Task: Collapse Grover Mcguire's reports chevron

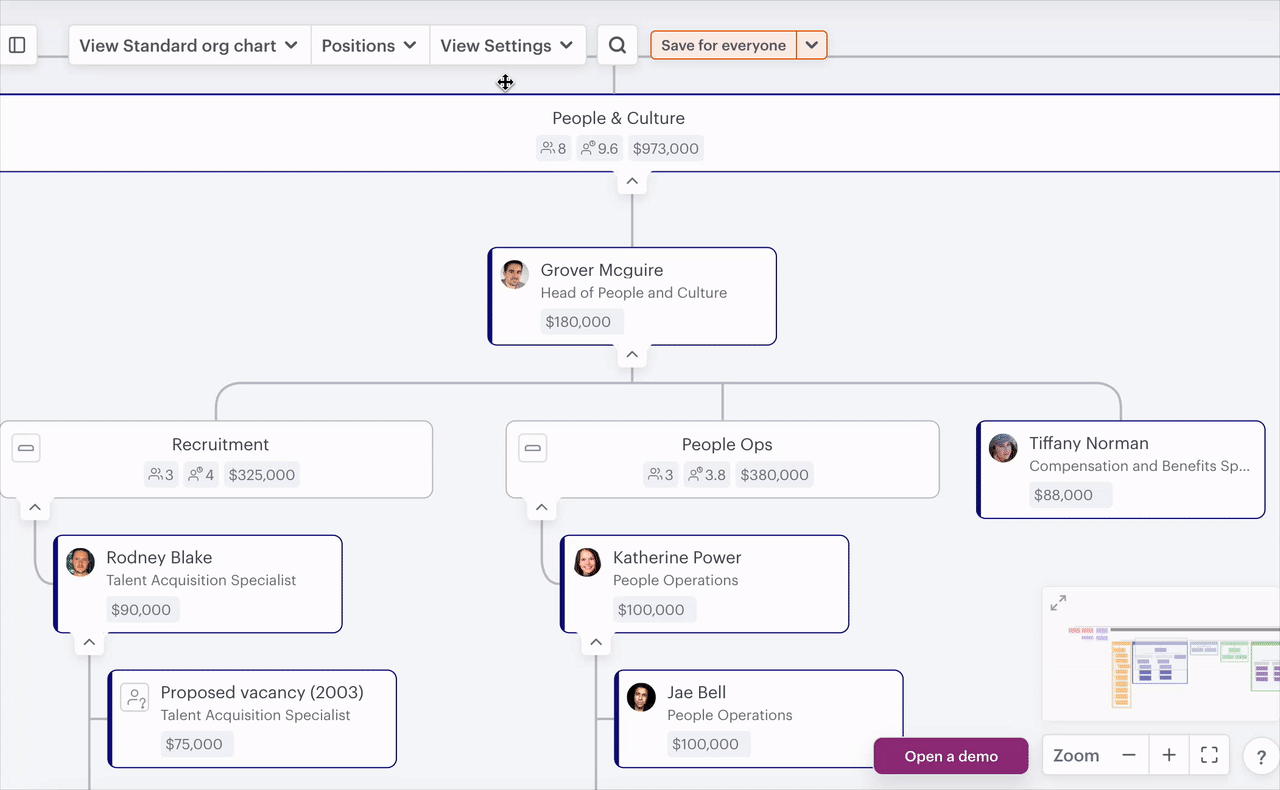Action: 631,353
